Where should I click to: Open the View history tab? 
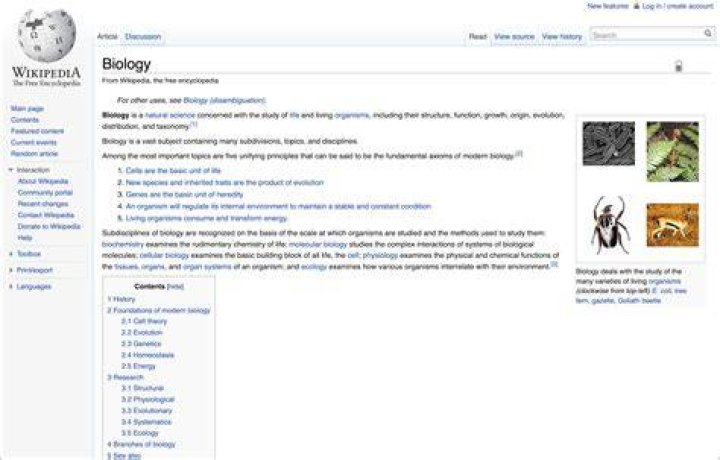coord(562,37)
